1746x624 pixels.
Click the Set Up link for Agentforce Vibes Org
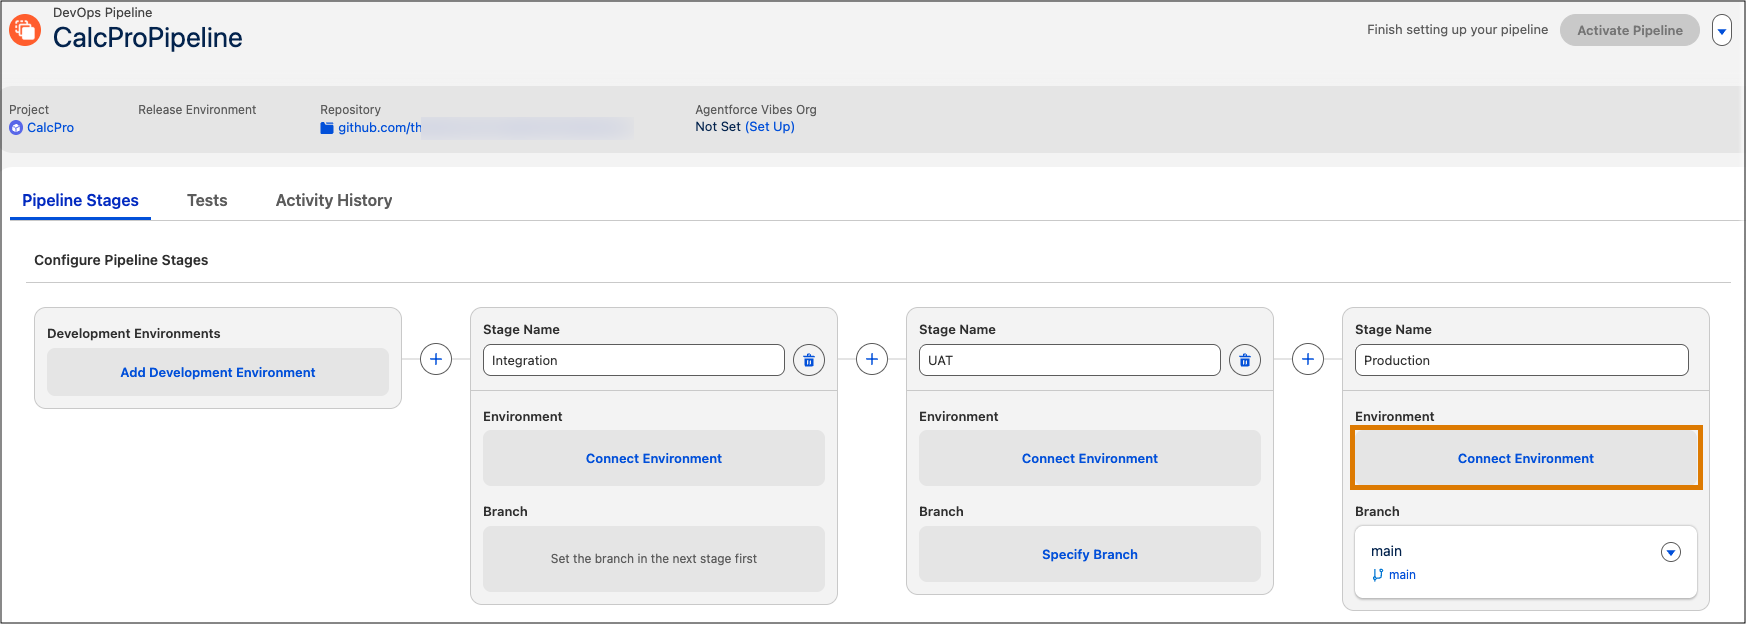770,127
